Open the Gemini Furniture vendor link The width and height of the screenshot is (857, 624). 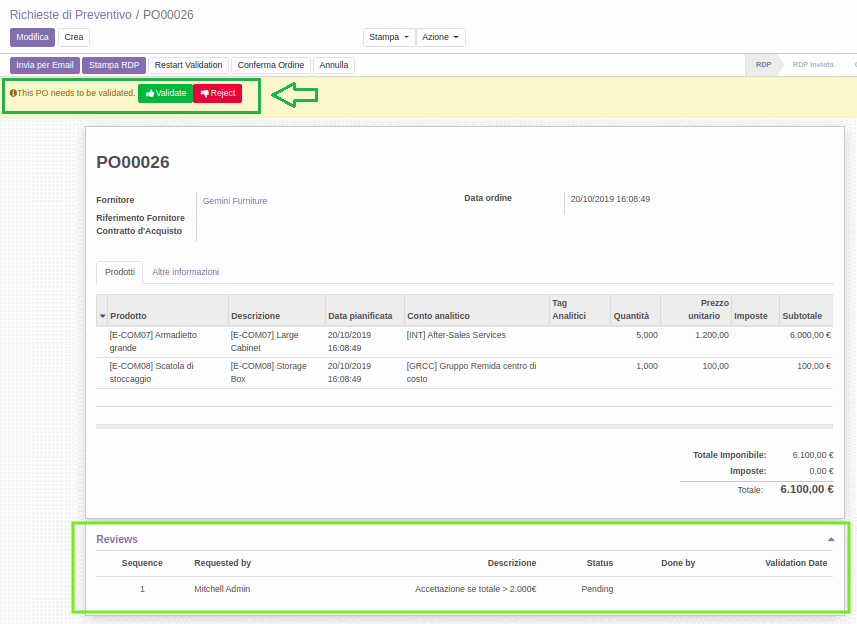click(x=234, y=200)
